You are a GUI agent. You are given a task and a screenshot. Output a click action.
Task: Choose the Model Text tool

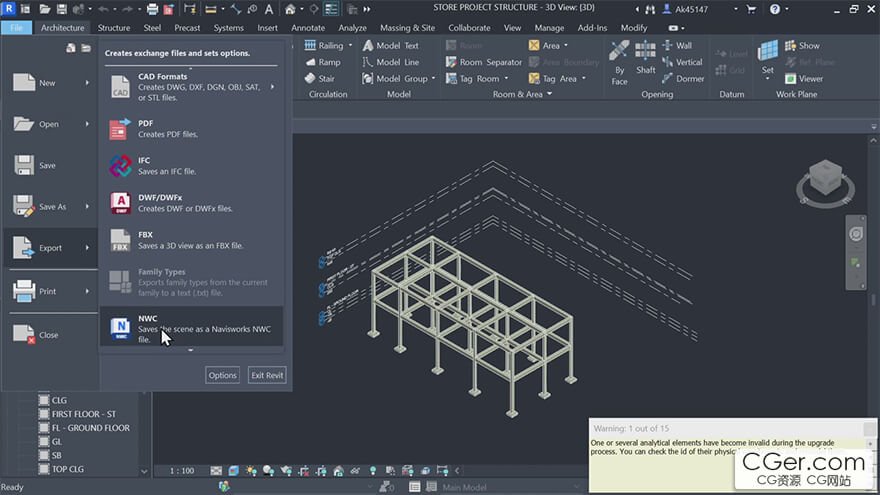coord(391,45)
